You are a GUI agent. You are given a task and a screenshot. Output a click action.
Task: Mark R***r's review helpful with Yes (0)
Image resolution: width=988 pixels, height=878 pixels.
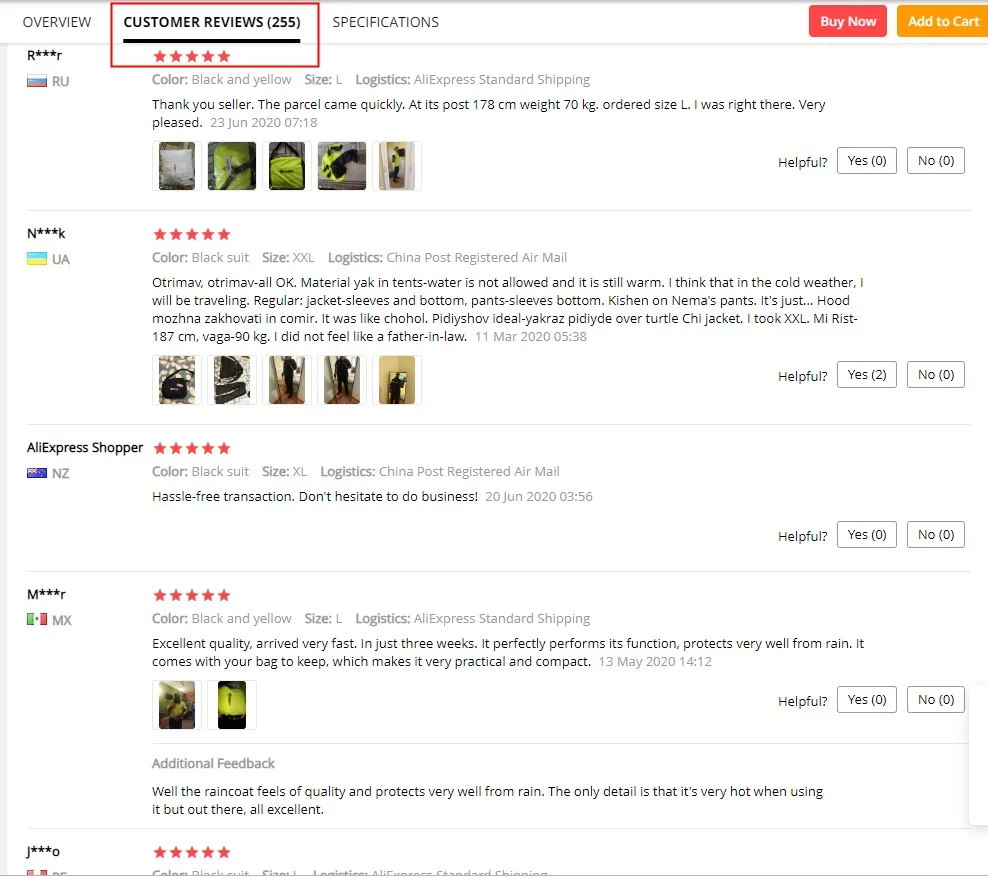866,161
